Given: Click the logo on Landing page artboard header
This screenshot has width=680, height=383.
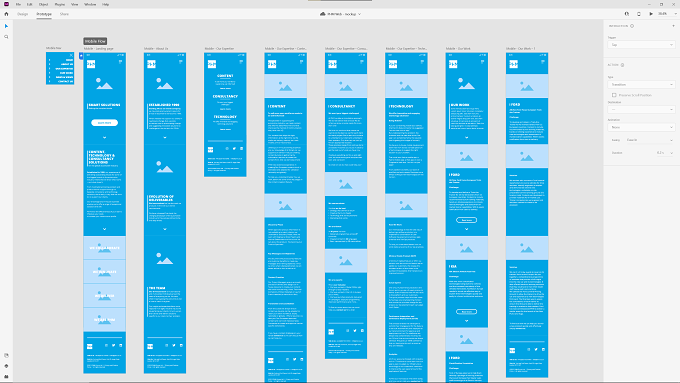Looking at the screenshot, I should coord(91,64).
